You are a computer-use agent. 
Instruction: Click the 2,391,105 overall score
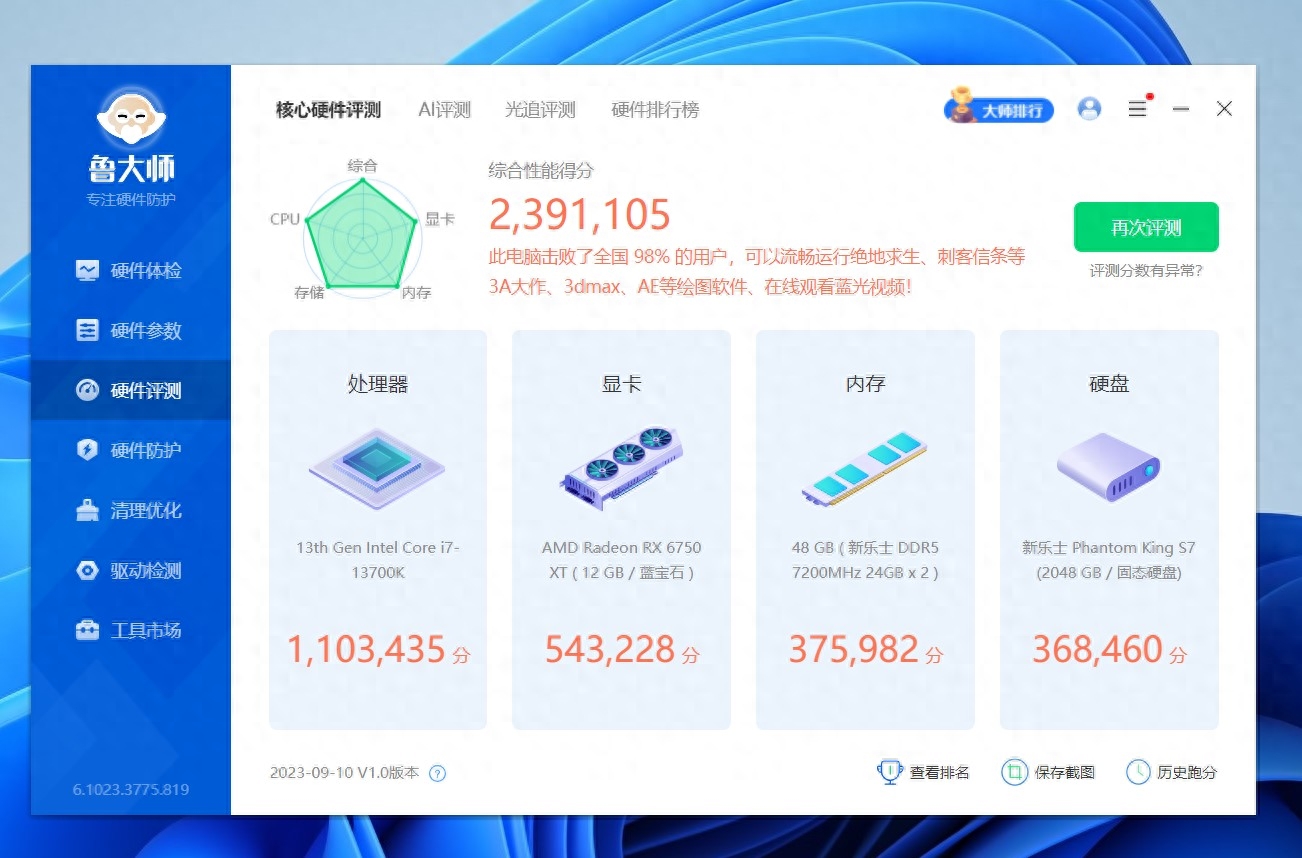coord(580,215)
